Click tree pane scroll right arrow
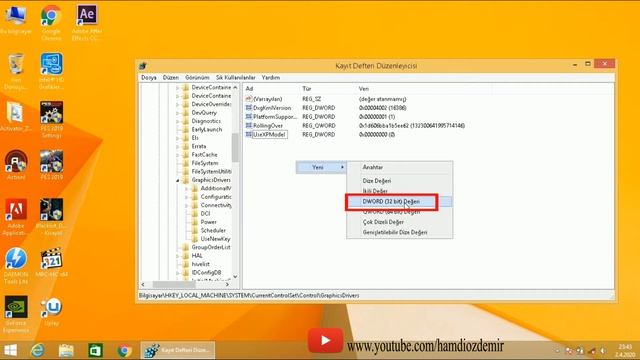This screenshot has height=360, width=640. (227, 284)
